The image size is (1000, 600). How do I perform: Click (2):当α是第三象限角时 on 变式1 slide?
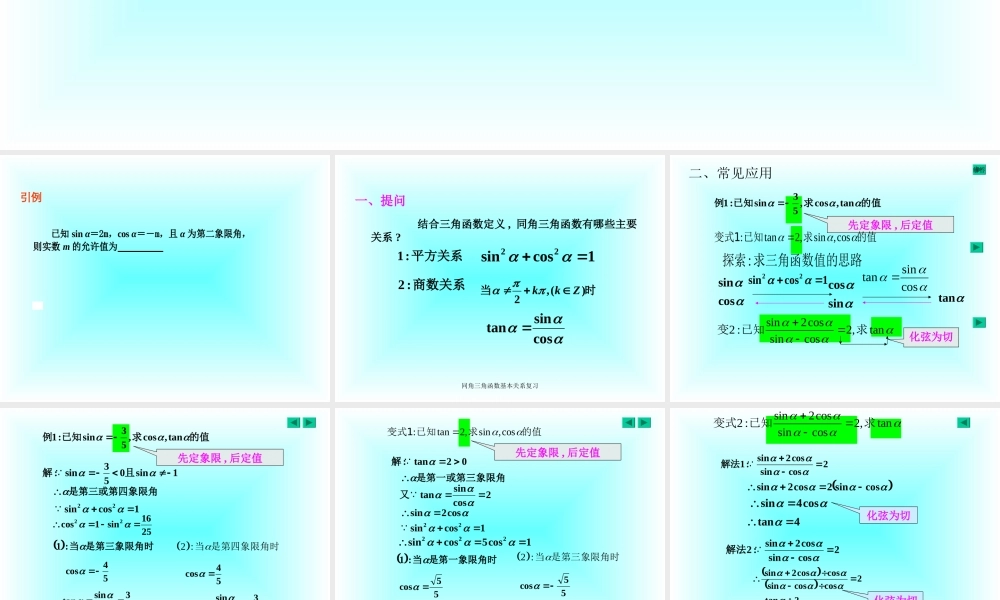pyautogui.click(x=568, y=557)
